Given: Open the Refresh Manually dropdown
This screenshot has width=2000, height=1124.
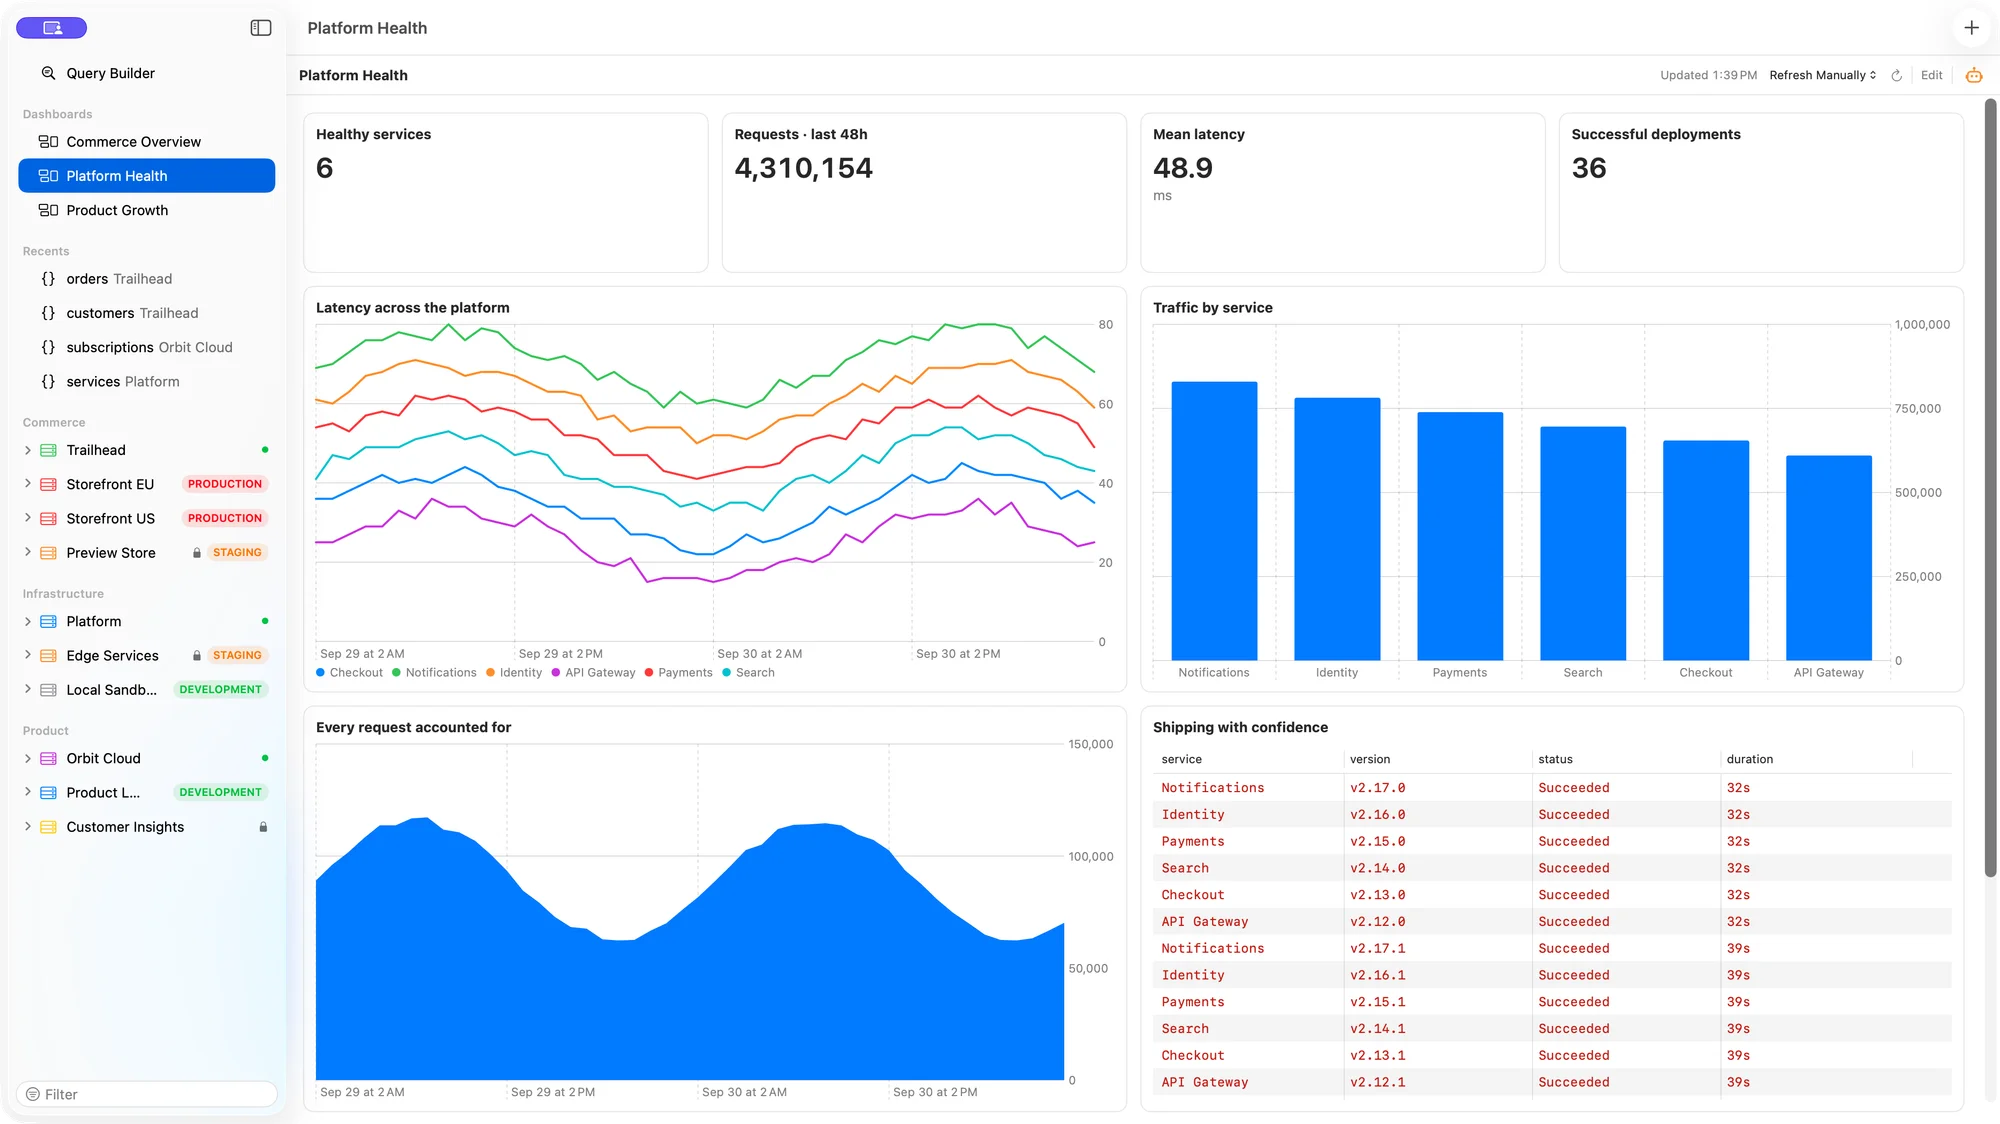Looking at the screenshot, I should coord(1822,75).
